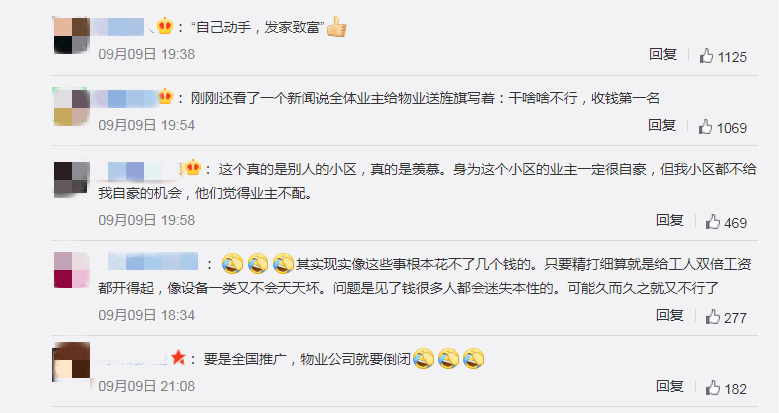Reply to the 19:38 comment
Viewport: 779px width, 413px height.
click(x=663, y=54)
